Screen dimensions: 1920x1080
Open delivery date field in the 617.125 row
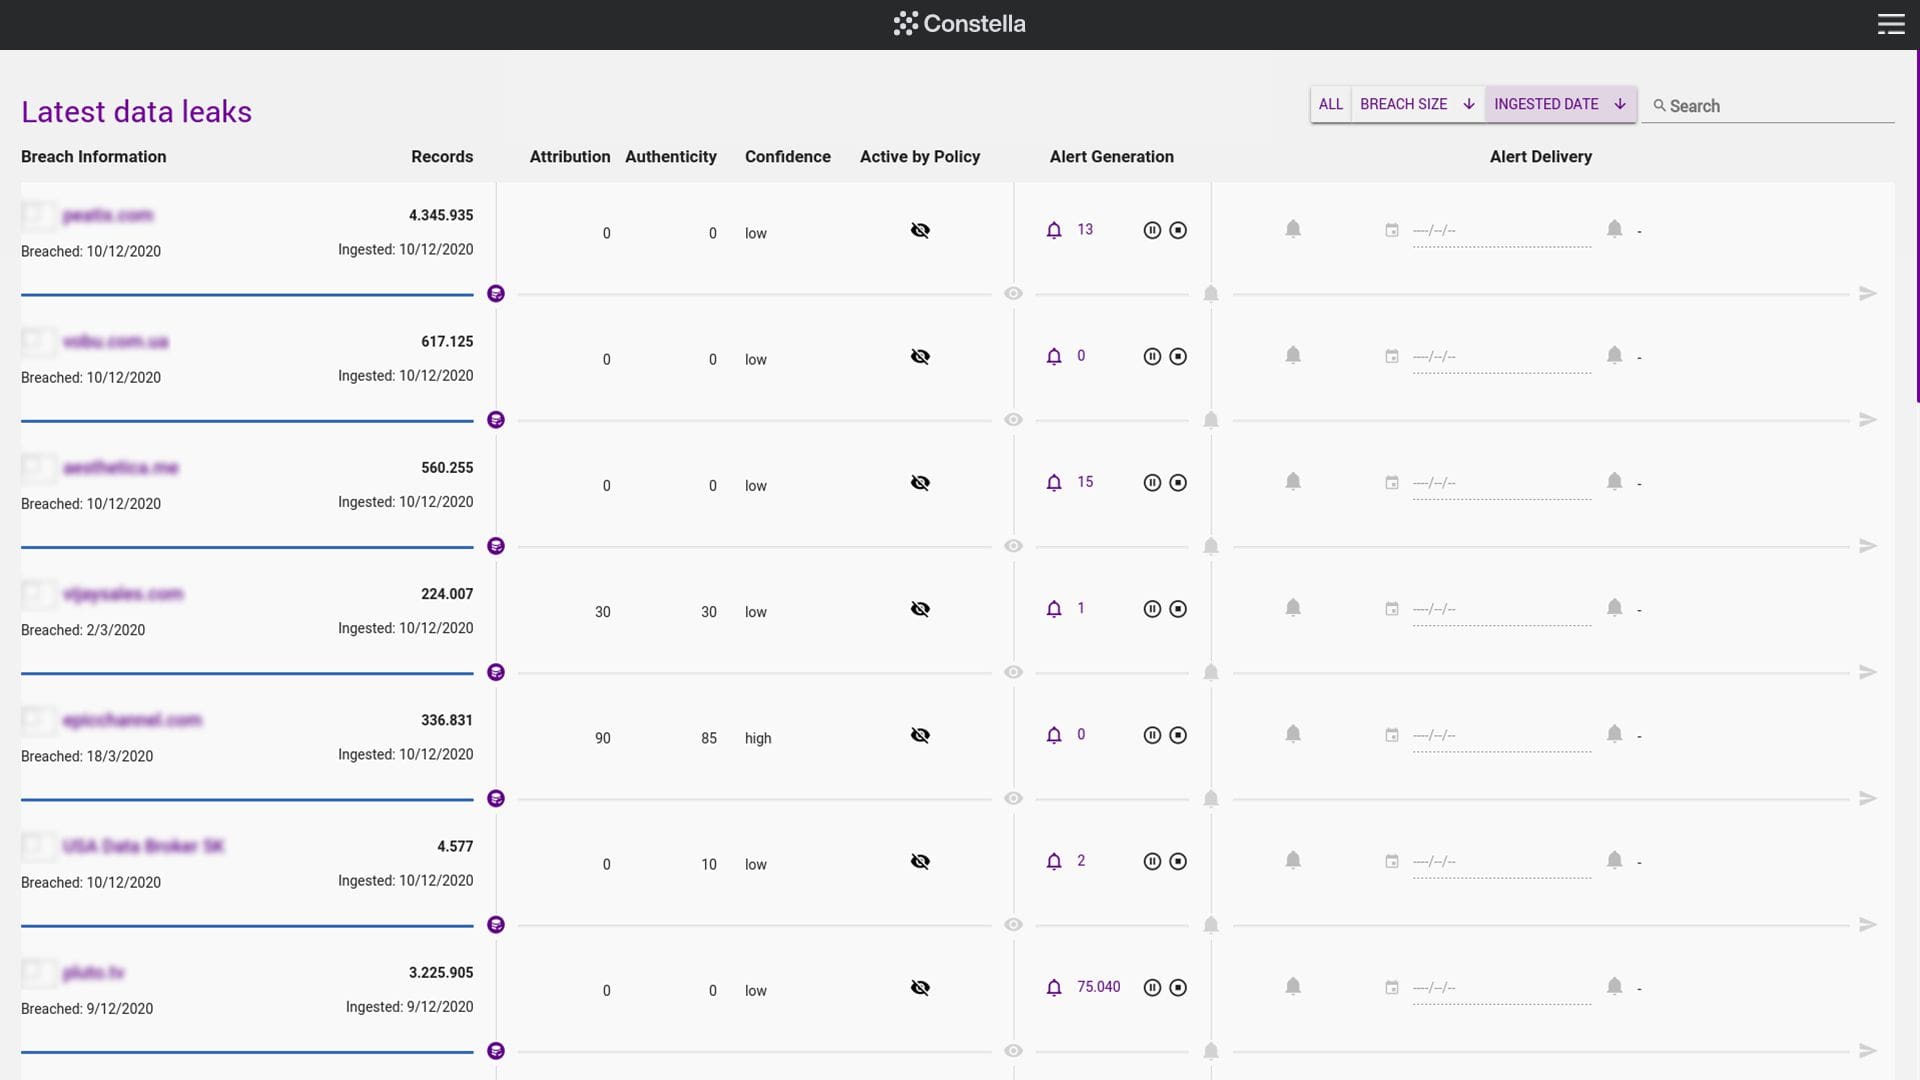click(1501, 358)
